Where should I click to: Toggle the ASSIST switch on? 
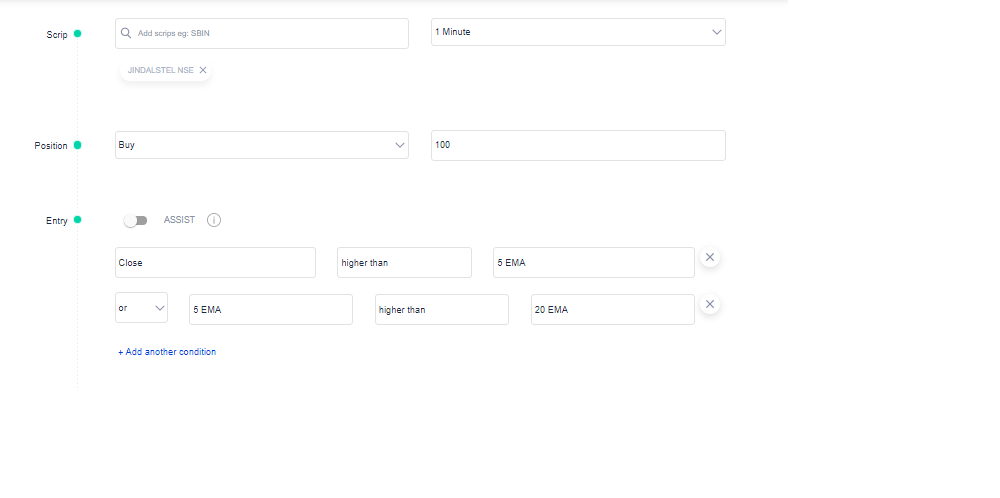136,221
